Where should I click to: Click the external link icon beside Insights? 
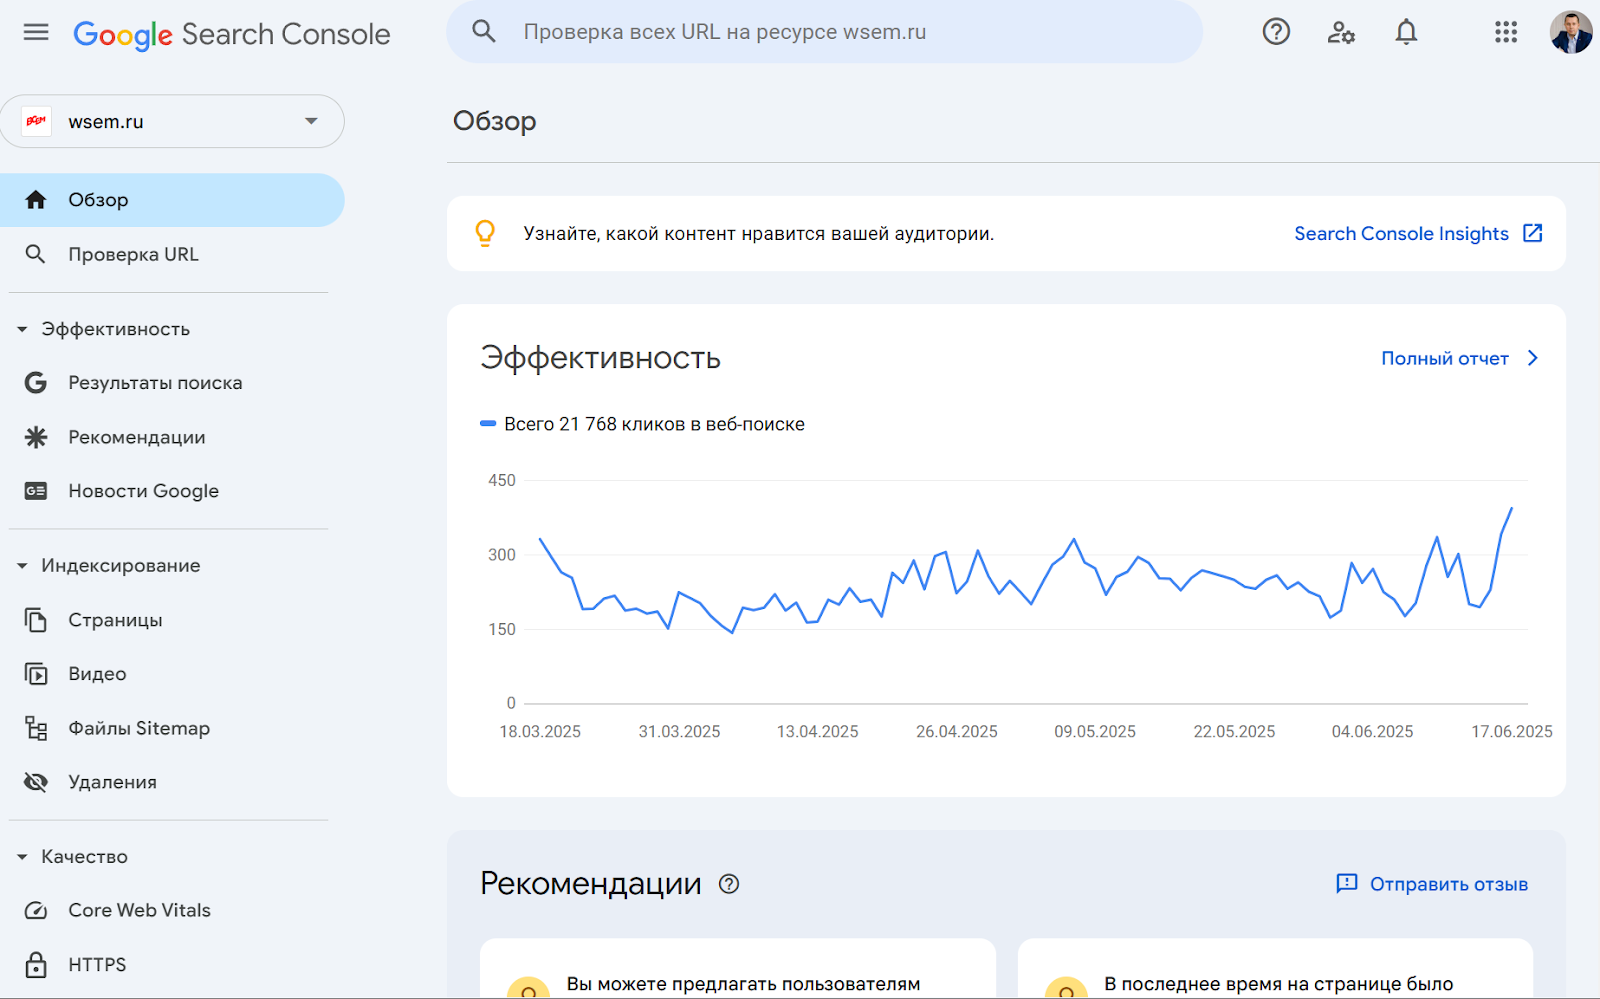click(1532, 233)
